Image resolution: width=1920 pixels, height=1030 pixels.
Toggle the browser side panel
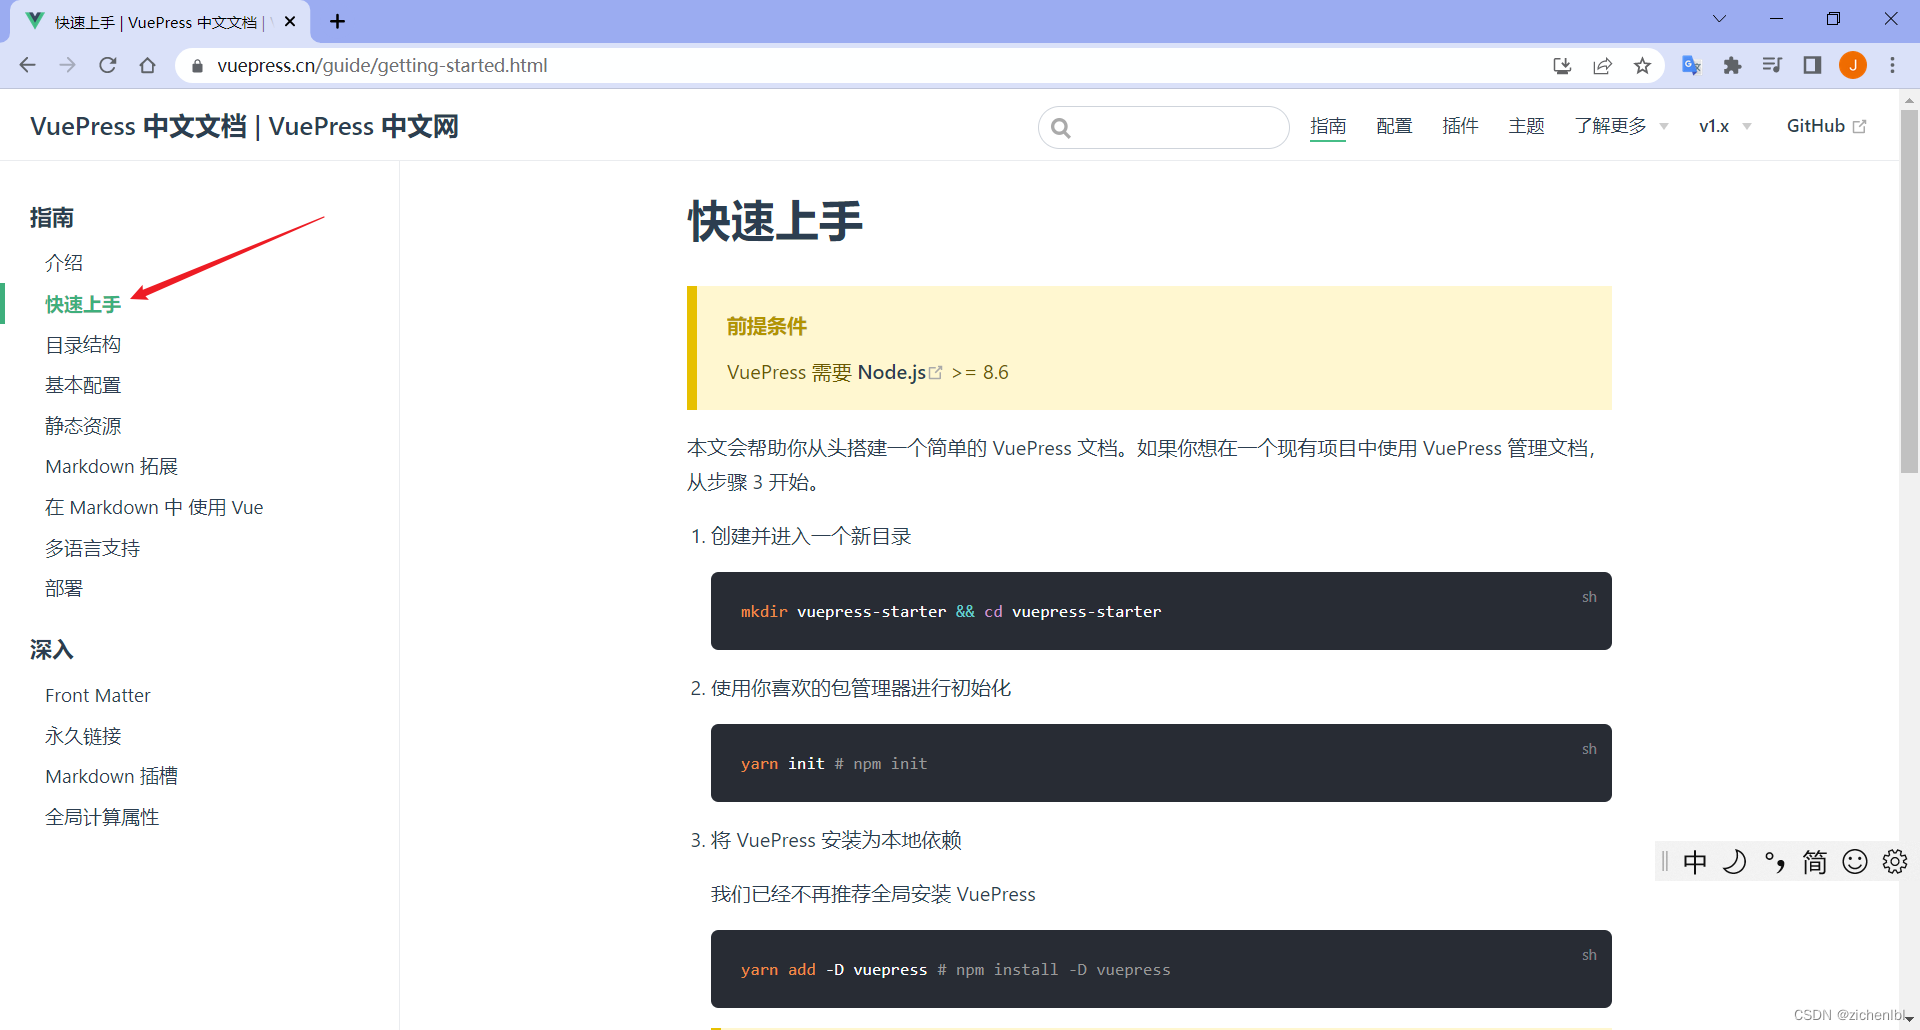pyautogui.click(x=1812, y=65)
